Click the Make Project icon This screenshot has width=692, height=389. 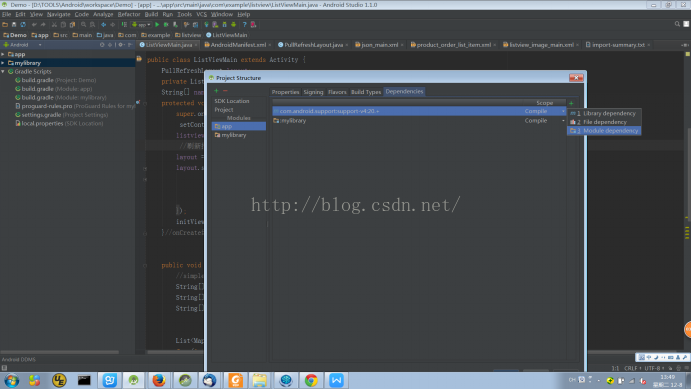[x=124, y=25]
